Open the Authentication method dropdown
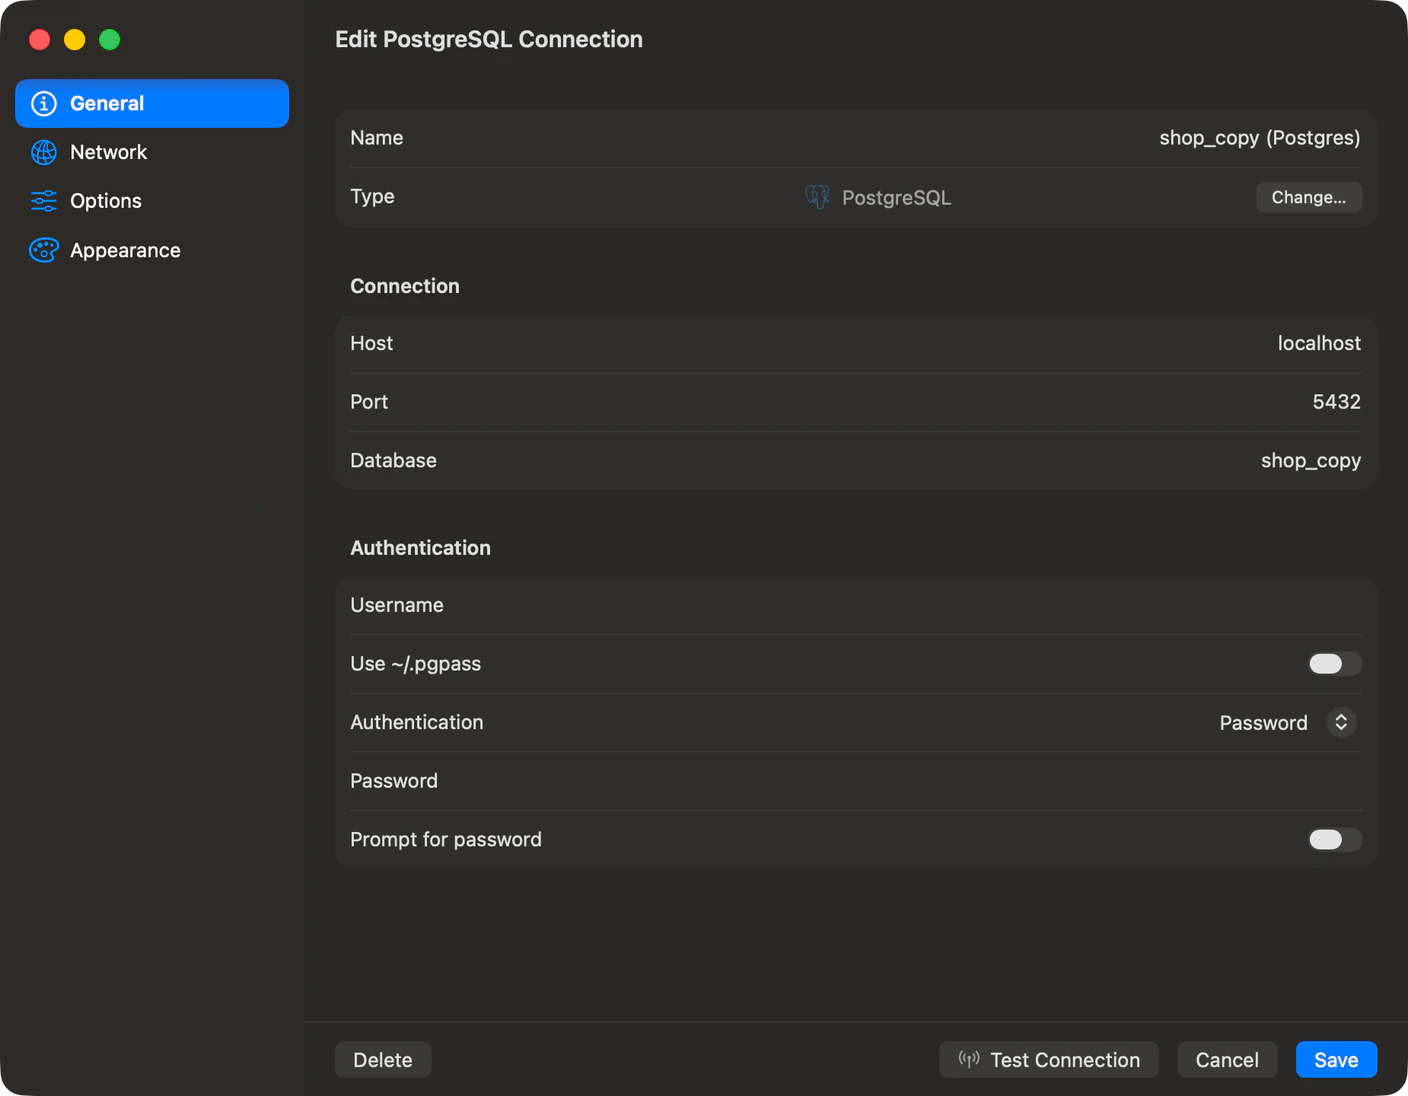 (1341, 722)
